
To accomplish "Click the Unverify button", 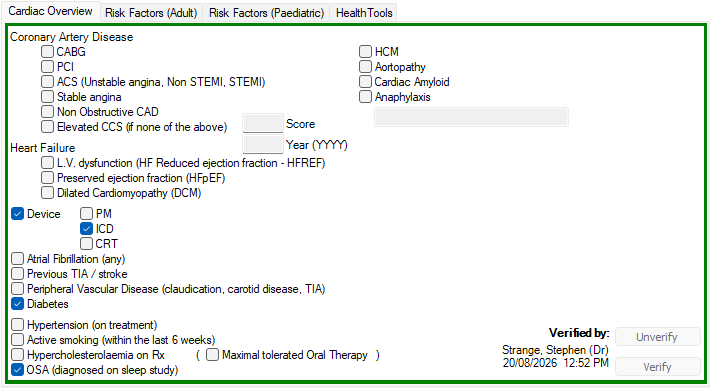I will pos(657,337).
